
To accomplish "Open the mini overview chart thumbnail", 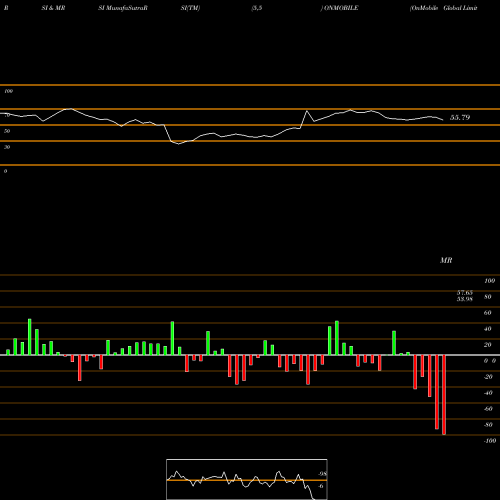I will (x=247, y=479).
